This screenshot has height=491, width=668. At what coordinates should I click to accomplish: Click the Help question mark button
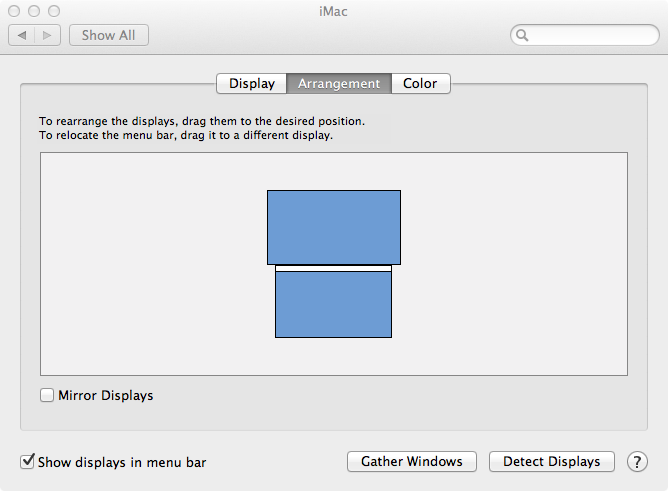(x=637, y=462)
